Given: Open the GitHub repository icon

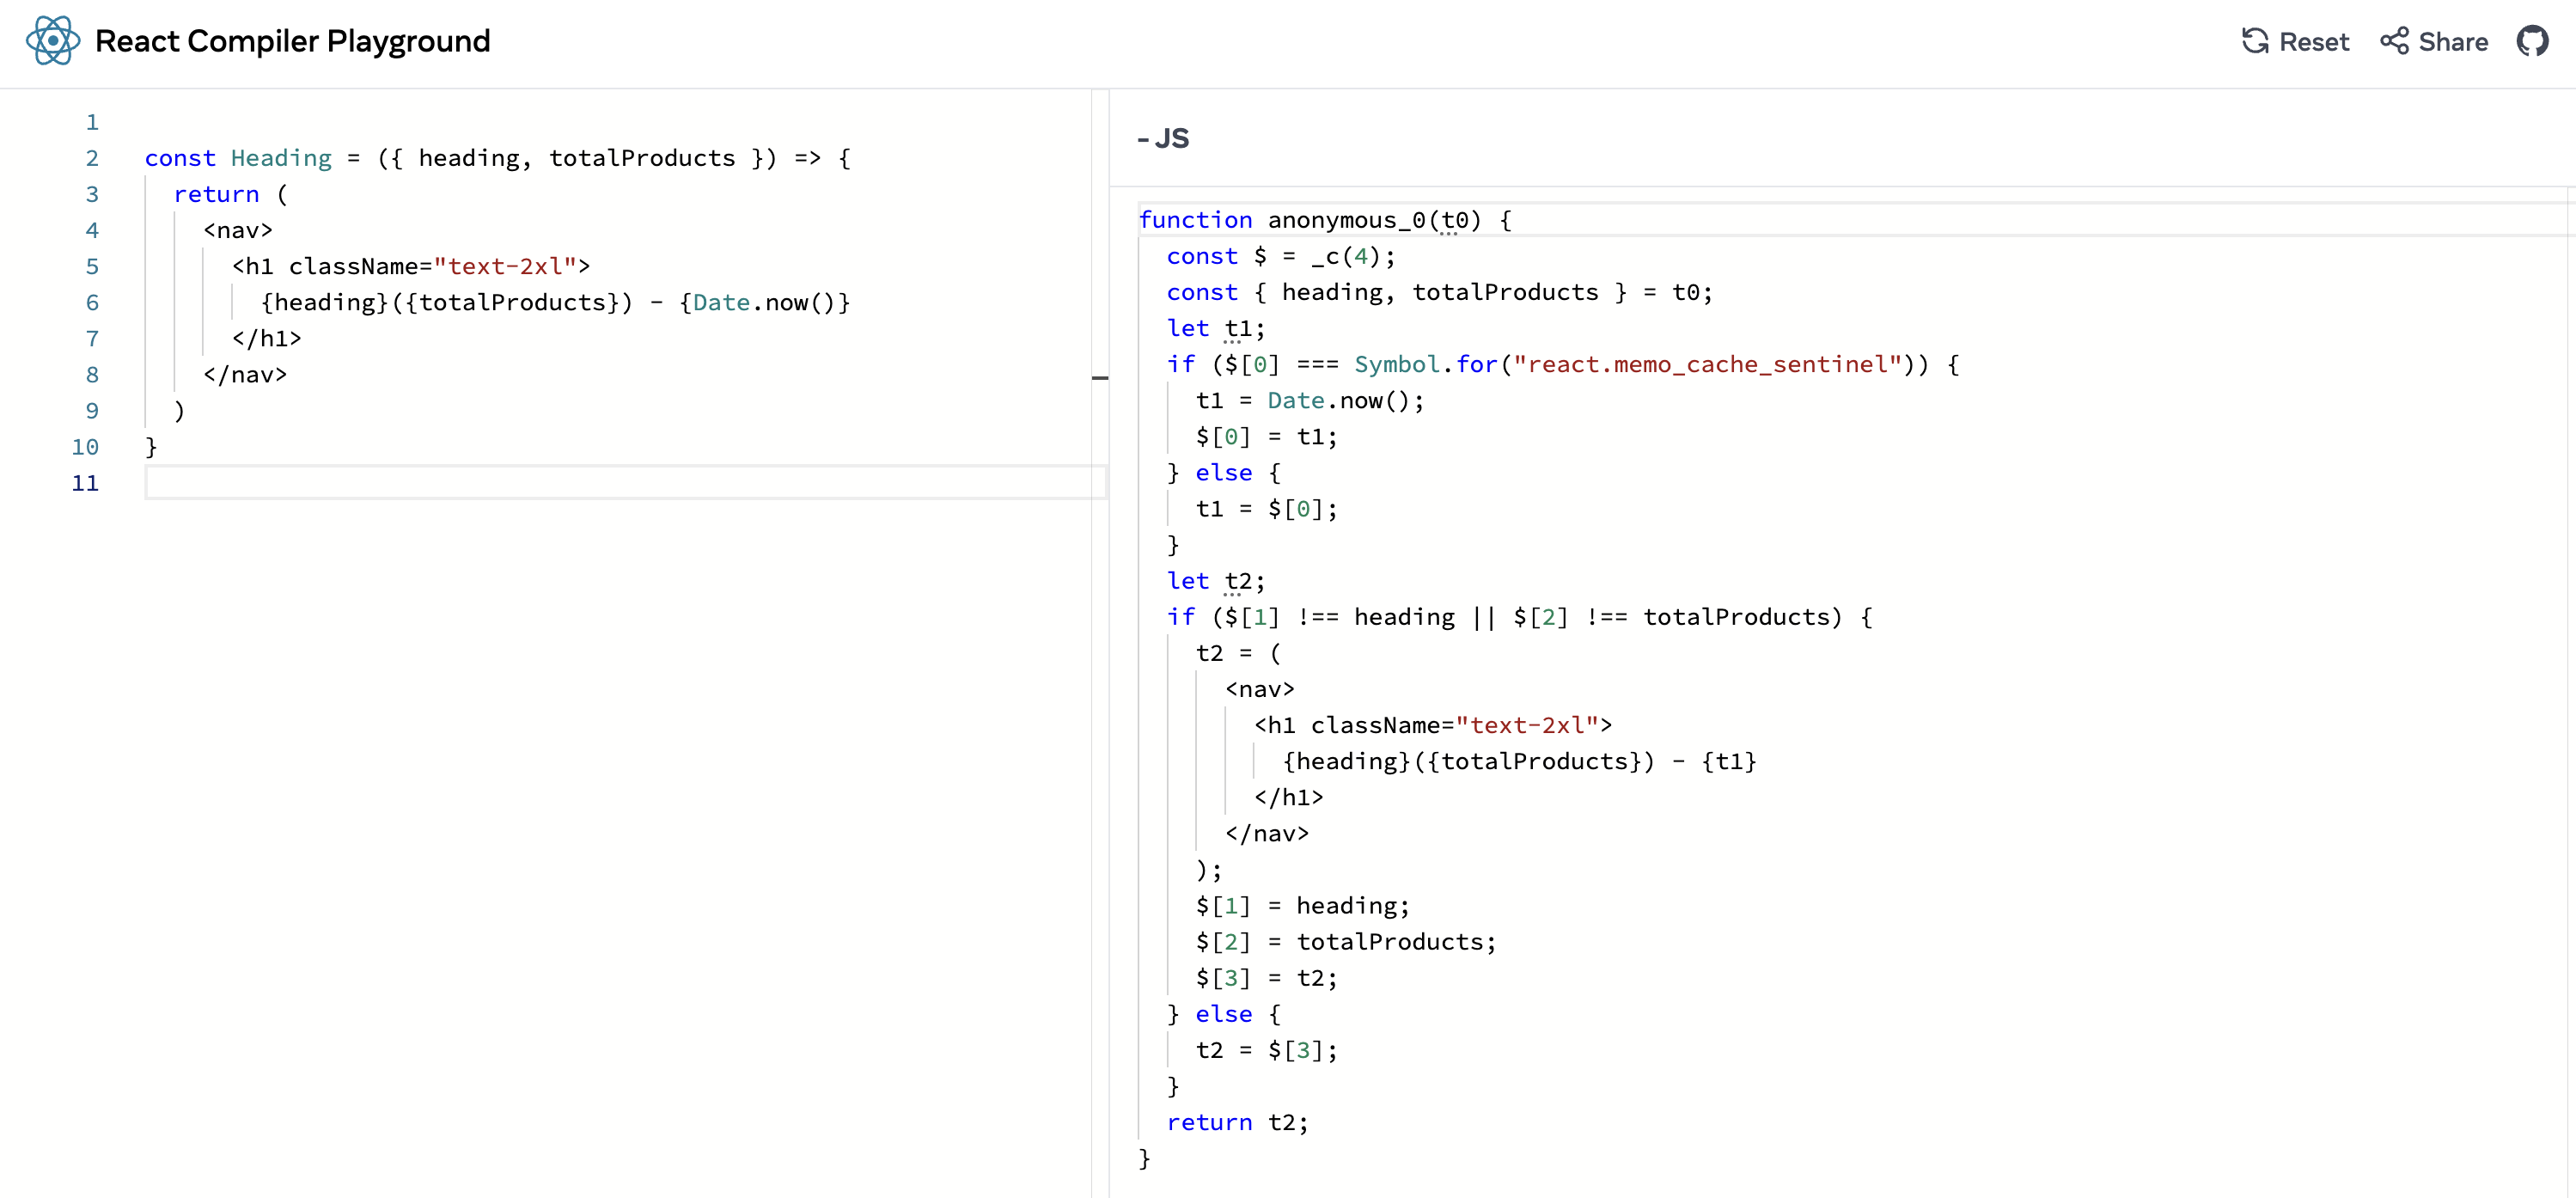Looking at the screenshot, I should [2532, 41].
